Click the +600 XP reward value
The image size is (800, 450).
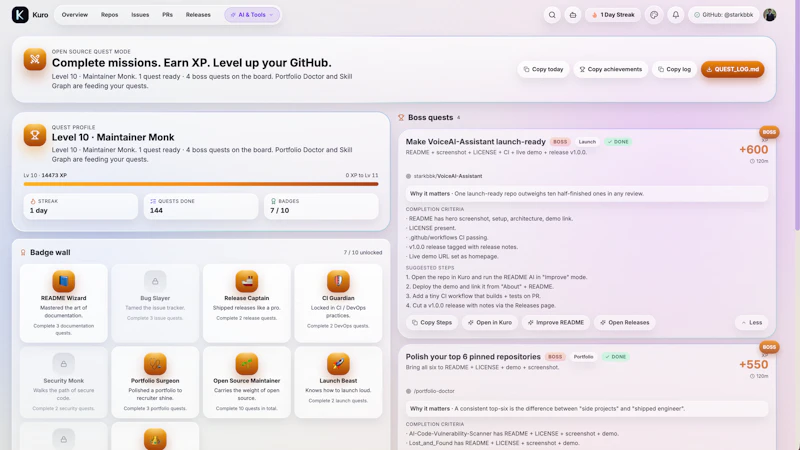click(754, 149)
